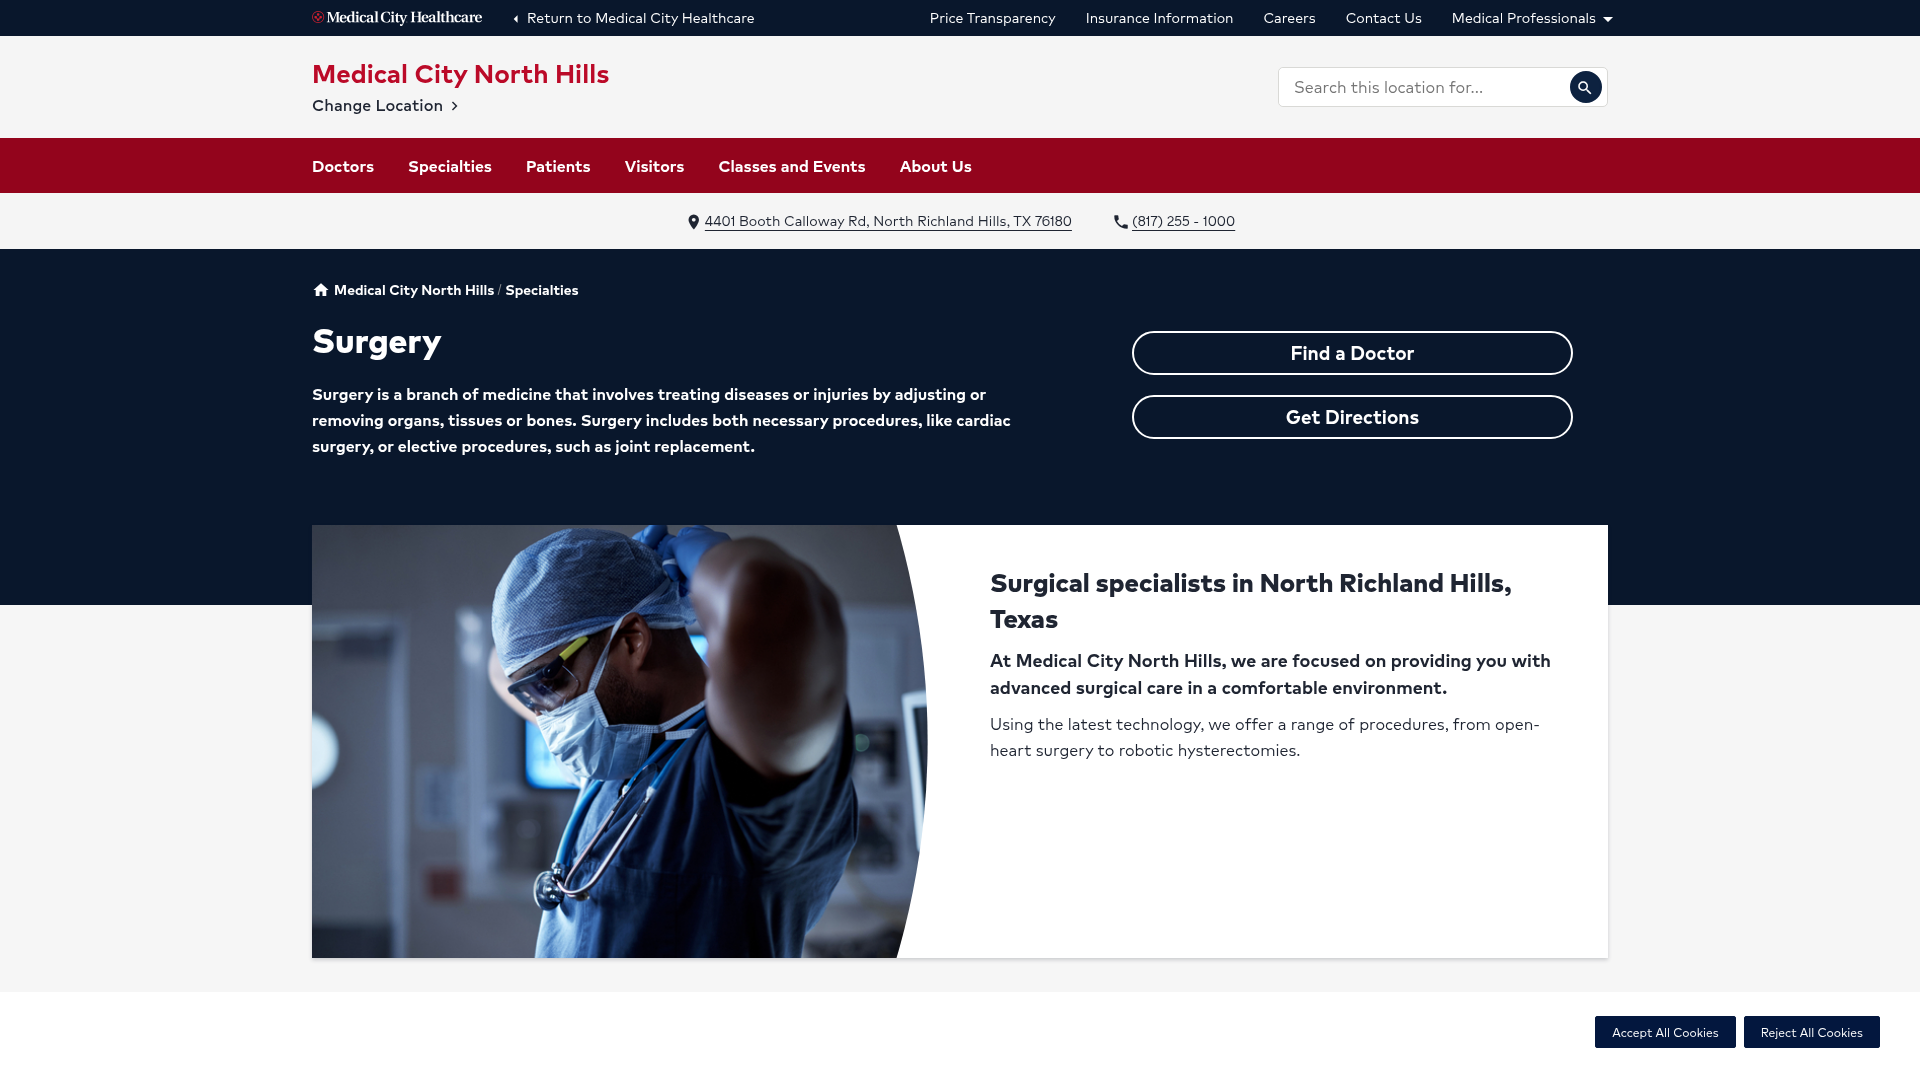Click back arrow beside Return to Medical City
Viewport: 1920px width, 1080px height.
[516, 19]
